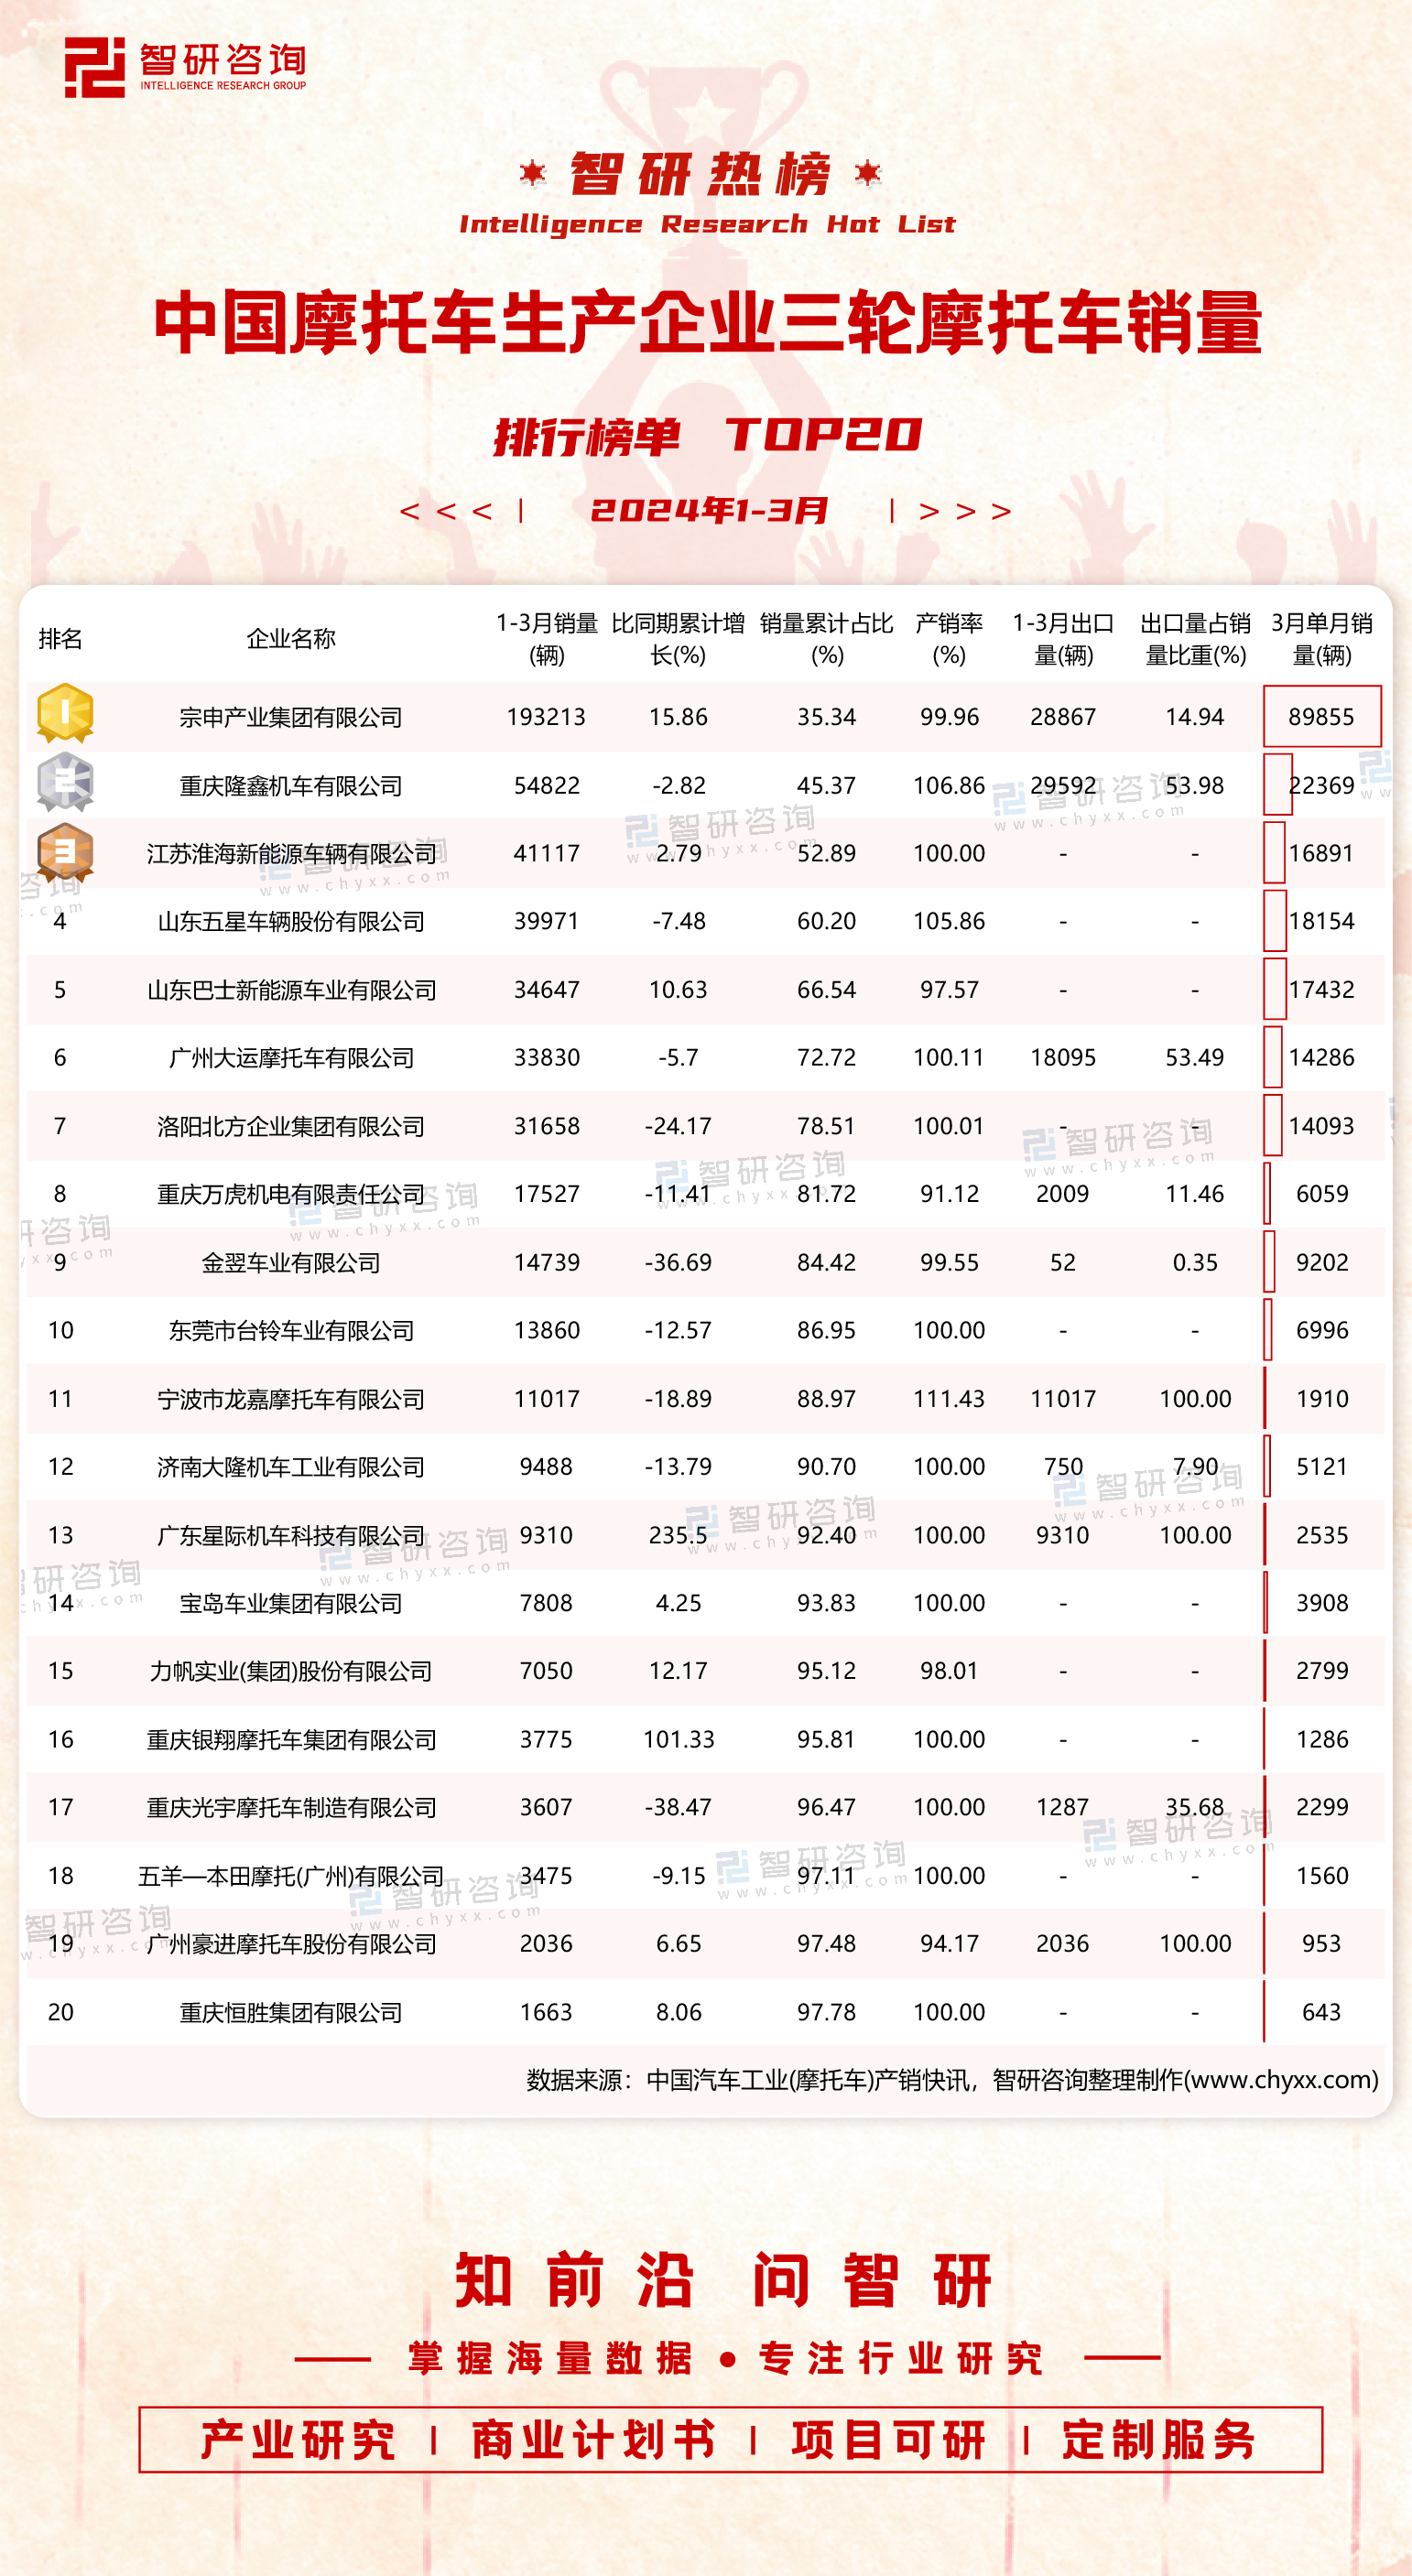Click the right triple arrows beside date
The image size is (1412, 2576).
[965, 512]
